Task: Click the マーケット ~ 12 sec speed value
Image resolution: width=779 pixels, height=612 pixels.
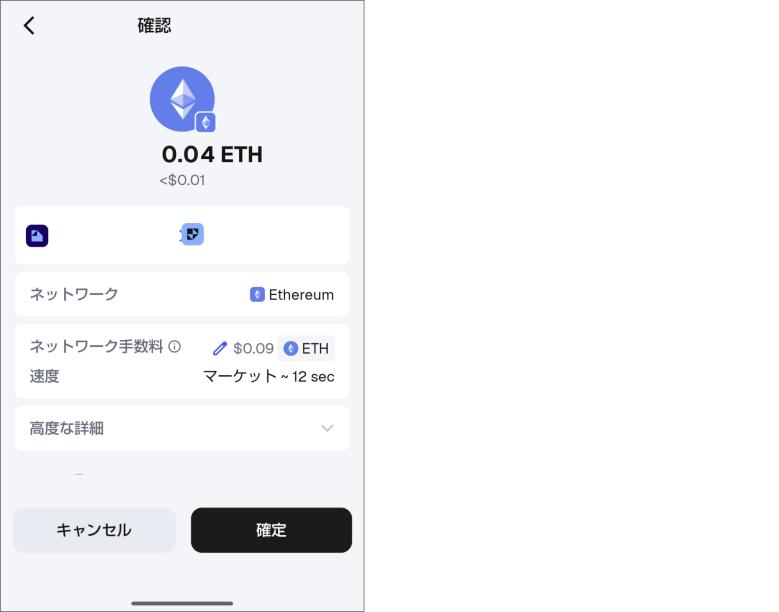Action: 268,377
